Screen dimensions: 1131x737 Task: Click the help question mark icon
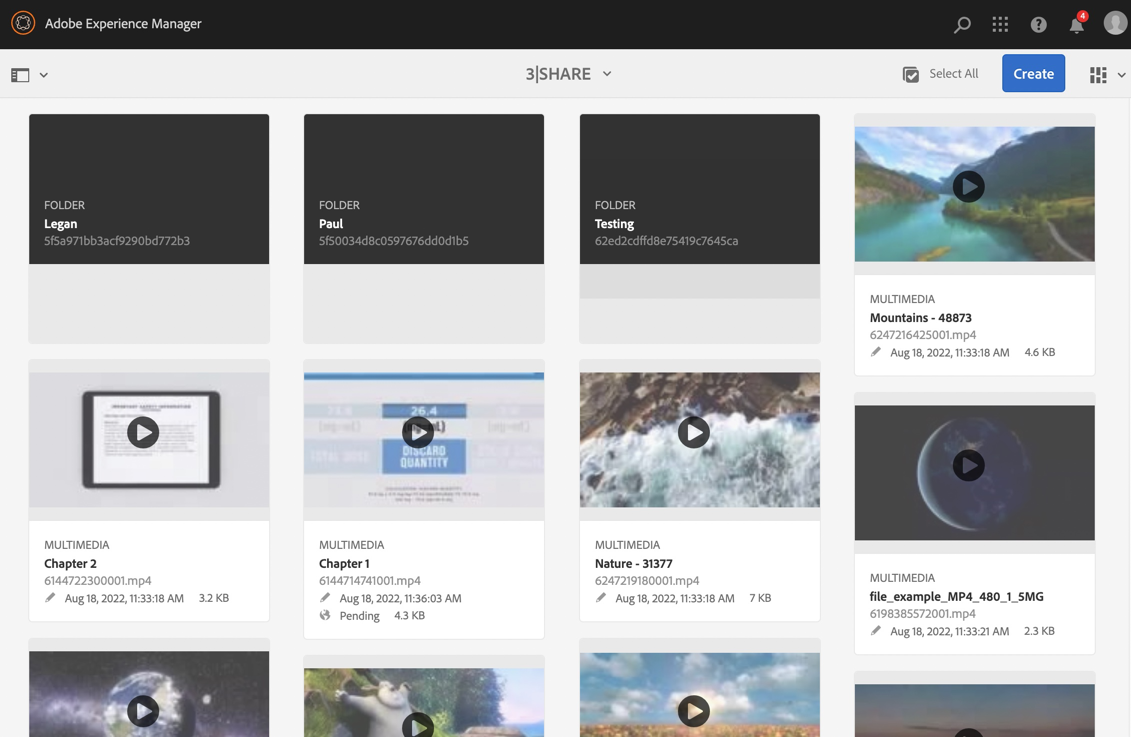click(1039, 24)
